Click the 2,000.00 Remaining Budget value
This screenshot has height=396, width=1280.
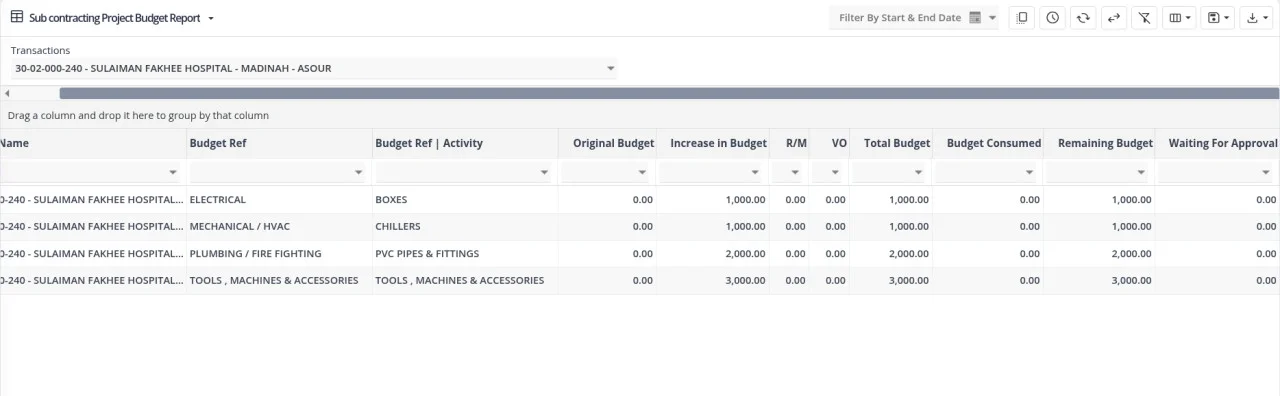click(x=1132, y=254)
